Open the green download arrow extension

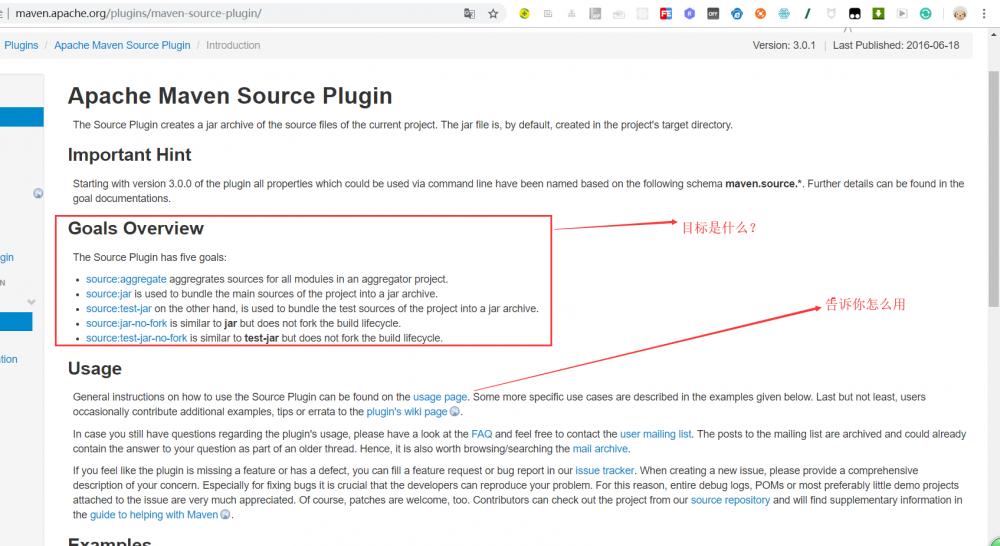[x=878, y=13]
